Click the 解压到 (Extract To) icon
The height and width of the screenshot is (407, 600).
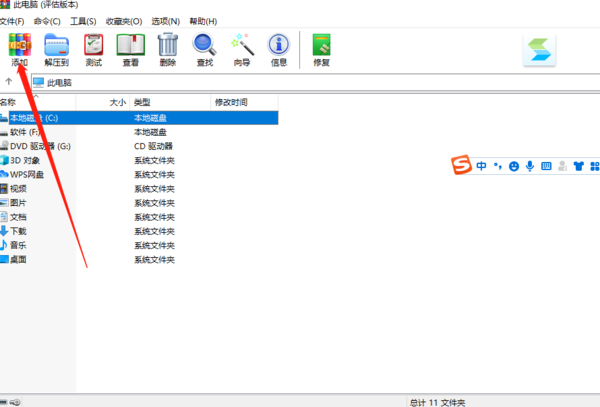click(x=57, y=46)
